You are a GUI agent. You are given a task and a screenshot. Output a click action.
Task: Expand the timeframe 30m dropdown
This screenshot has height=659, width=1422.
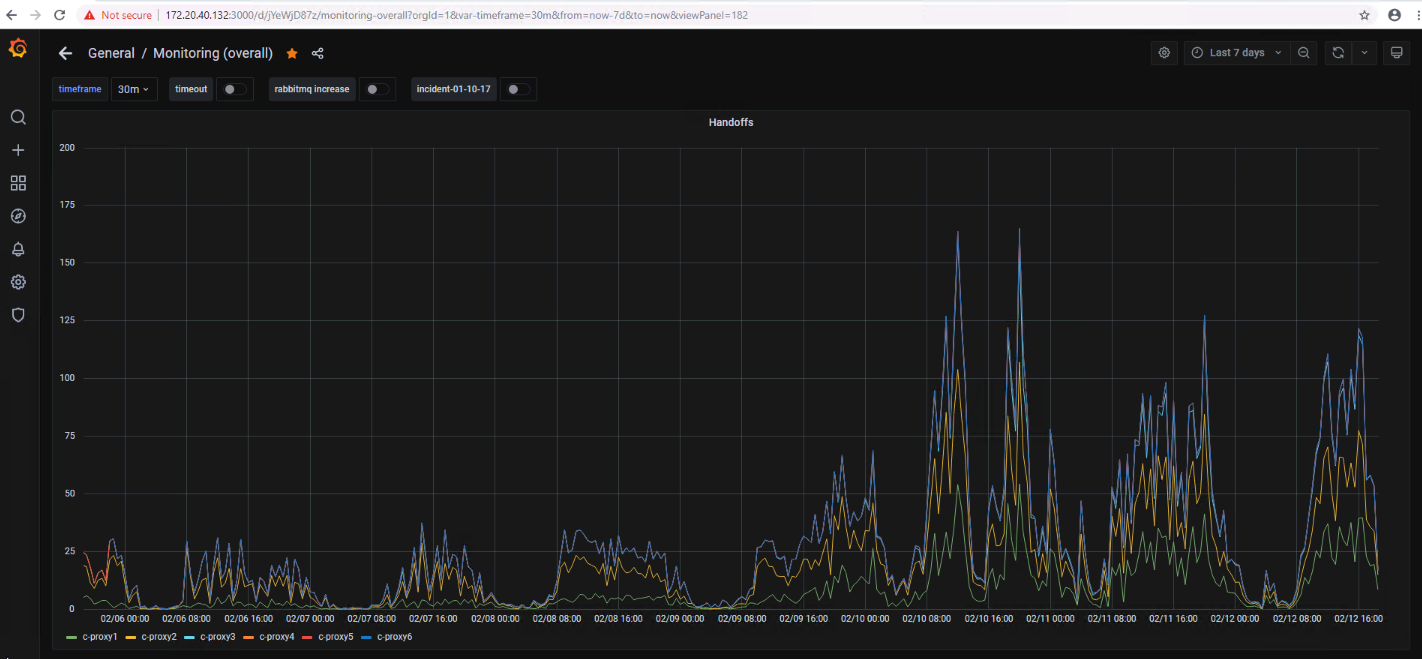pyautogui.click(x=133, y=89)
